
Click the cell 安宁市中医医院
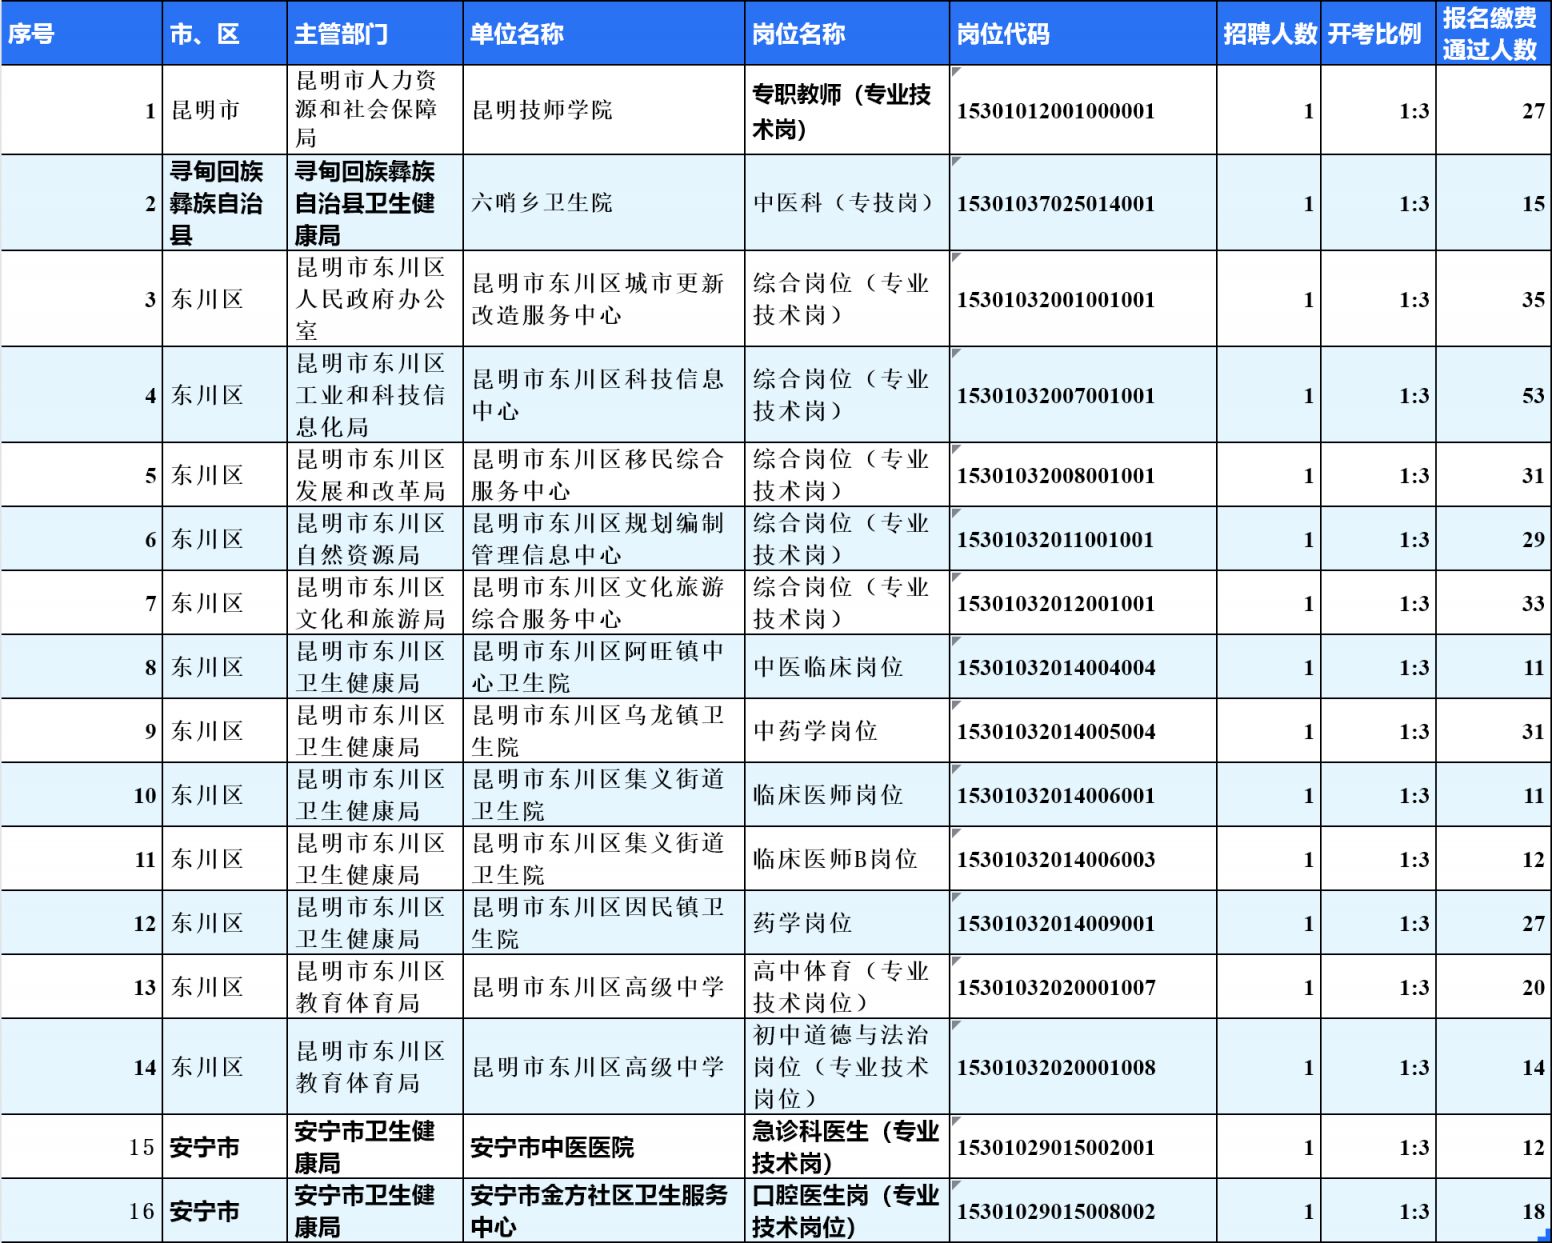tap(604, 1147)
